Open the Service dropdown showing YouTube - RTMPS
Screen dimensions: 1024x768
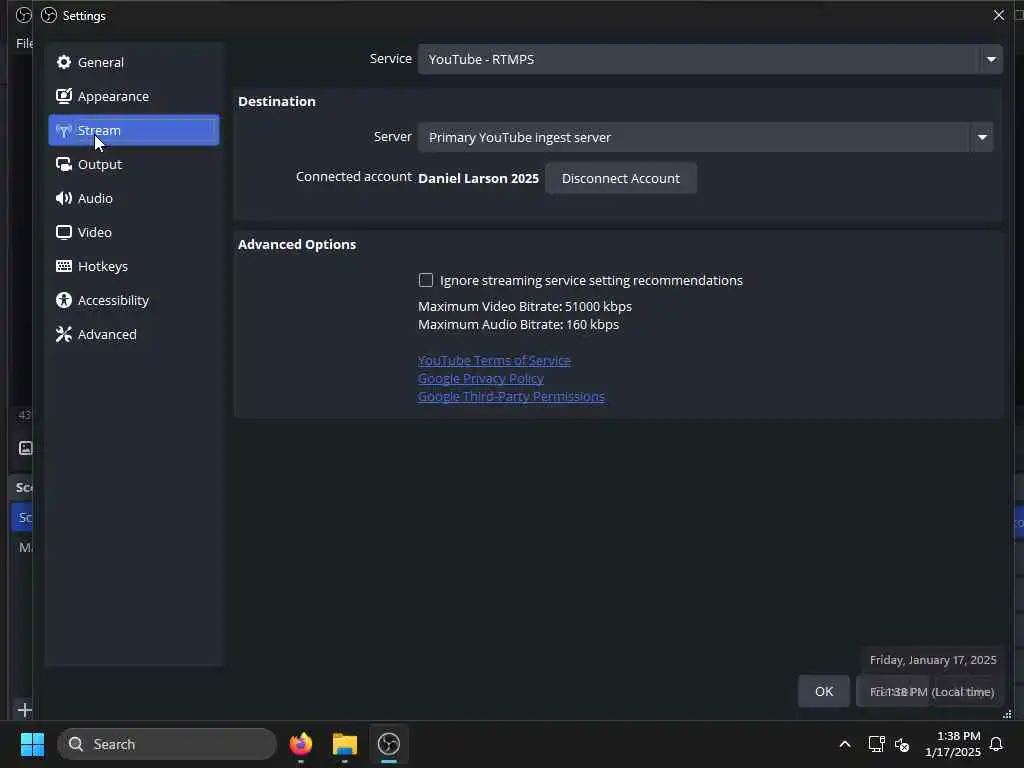tap(710, 59)
